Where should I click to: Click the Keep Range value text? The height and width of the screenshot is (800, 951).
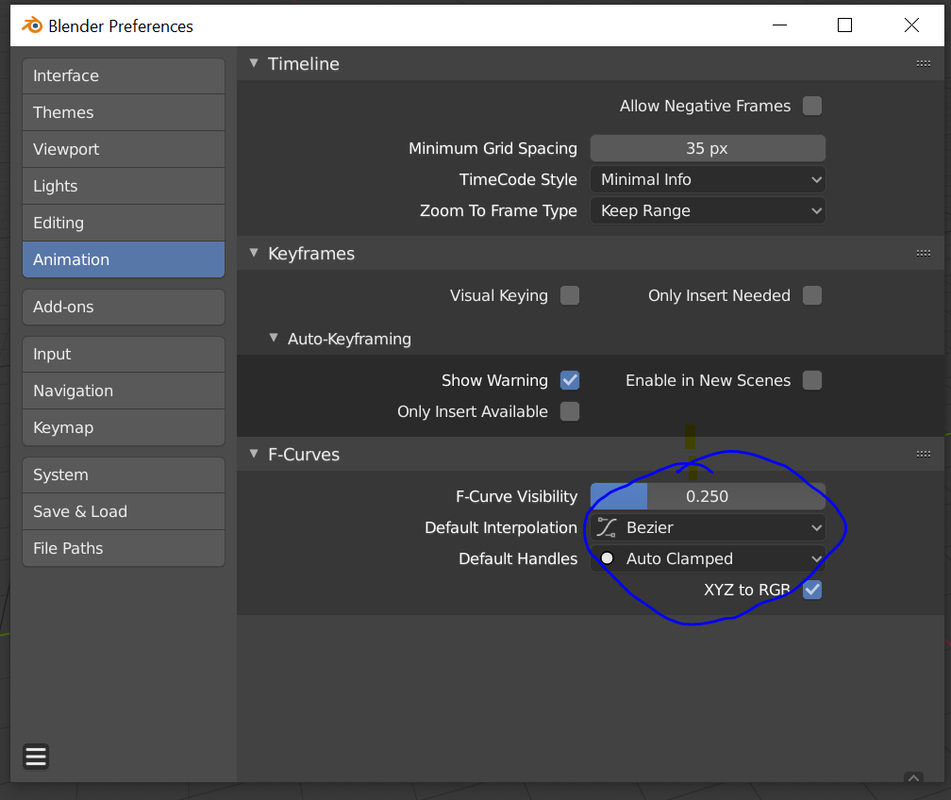pyautogui.click(x=645, y=211)
